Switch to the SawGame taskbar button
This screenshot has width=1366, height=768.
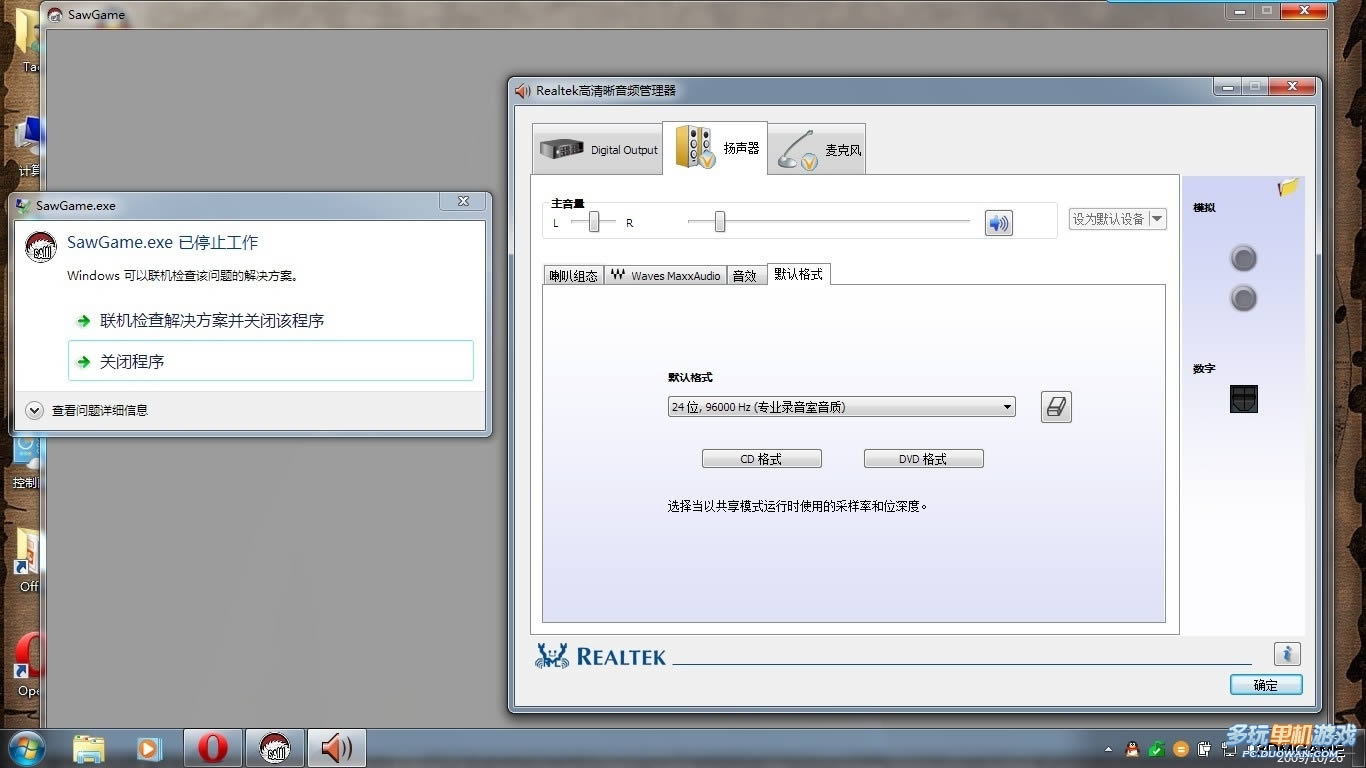pos(275,748)
